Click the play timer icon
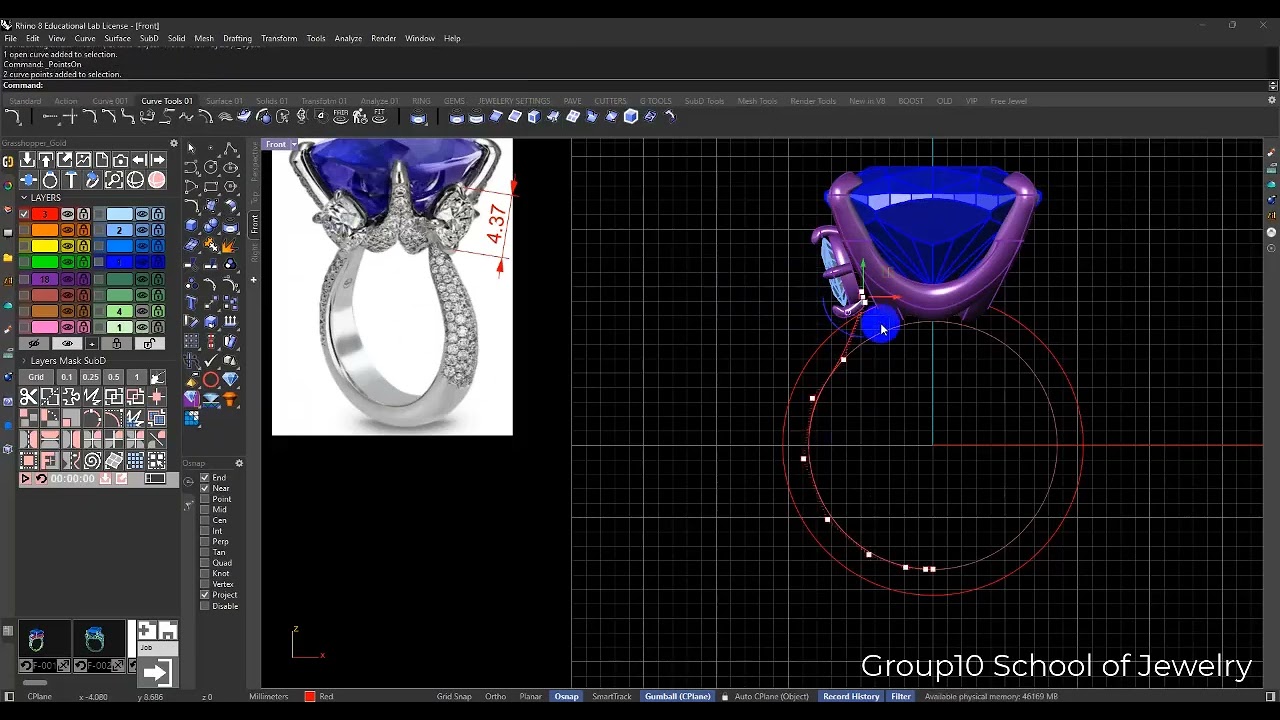Image resolution: width=1280 pixels, height=720 pixels. tap(26, 479)
